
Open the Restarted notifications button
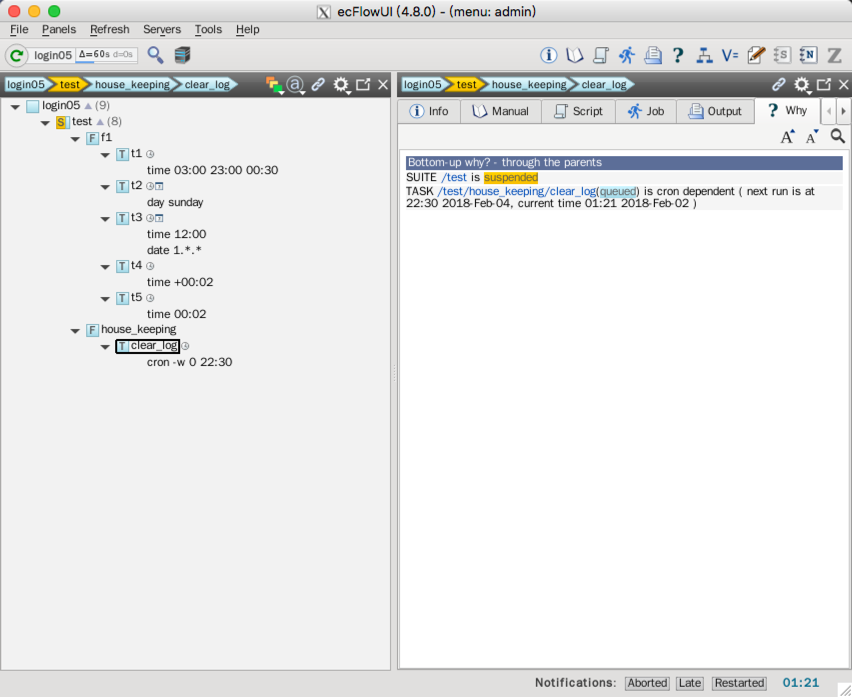[x=739, y=683]
